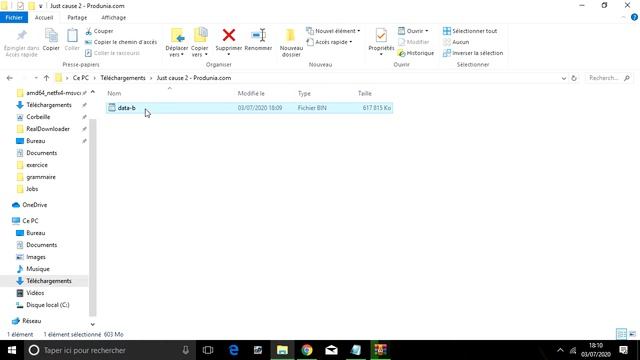Screen dimensions: 640x360
Task: Select Copier le chemin d'accès
Action: [x=121, y=42]
